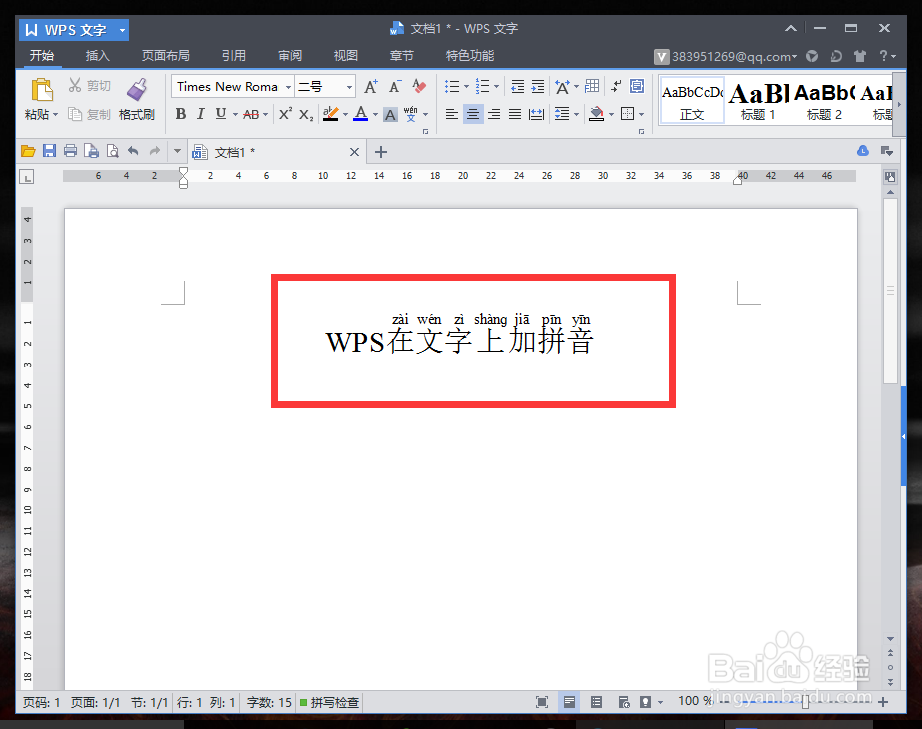Open the 特色功能 tab
Viewport: 922px width, 729px height.
click(469, 56)
